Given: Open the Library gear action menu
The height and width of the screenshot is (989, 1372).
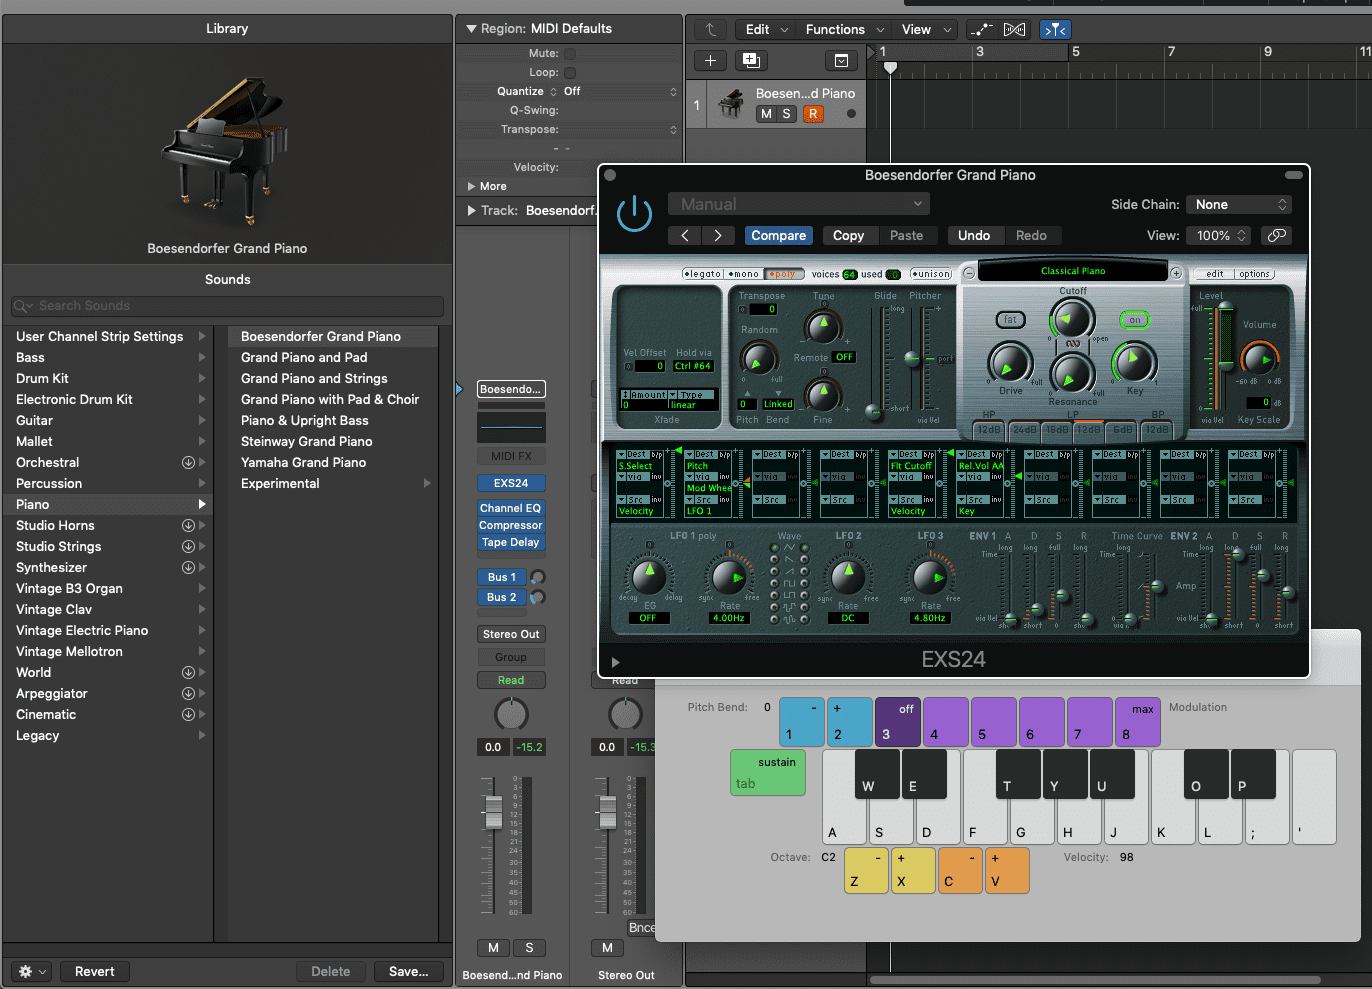Looking at the screenshot, I should [32, 971].
